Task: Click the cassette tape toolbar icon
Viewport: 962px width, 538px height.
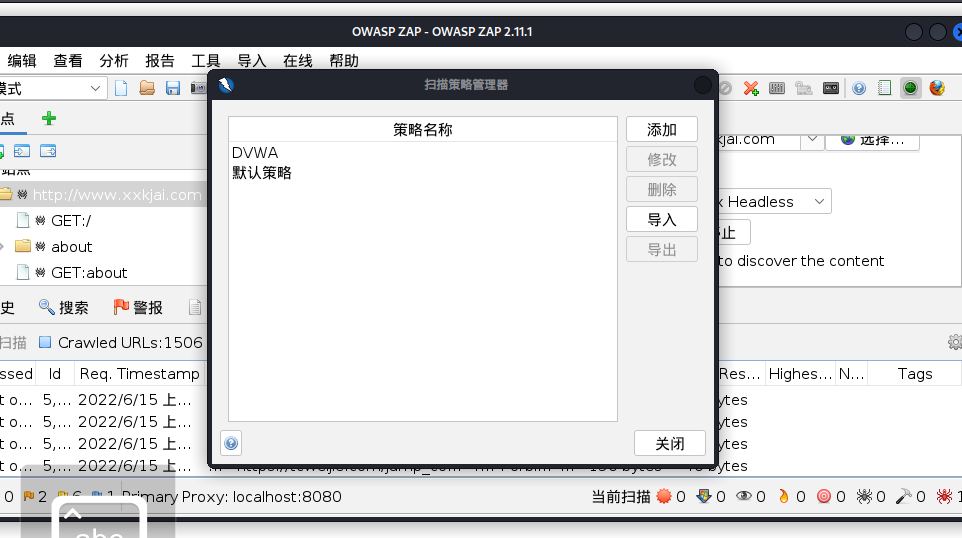Action: click(831, 88)
